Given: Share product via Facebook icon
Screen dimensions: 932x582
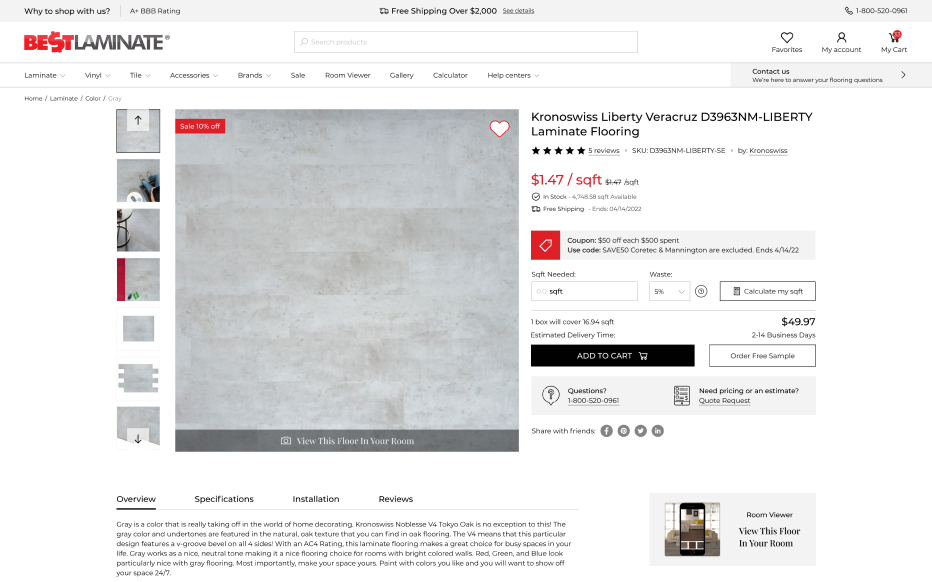Looking at the screenshot, I should [606, 431].
